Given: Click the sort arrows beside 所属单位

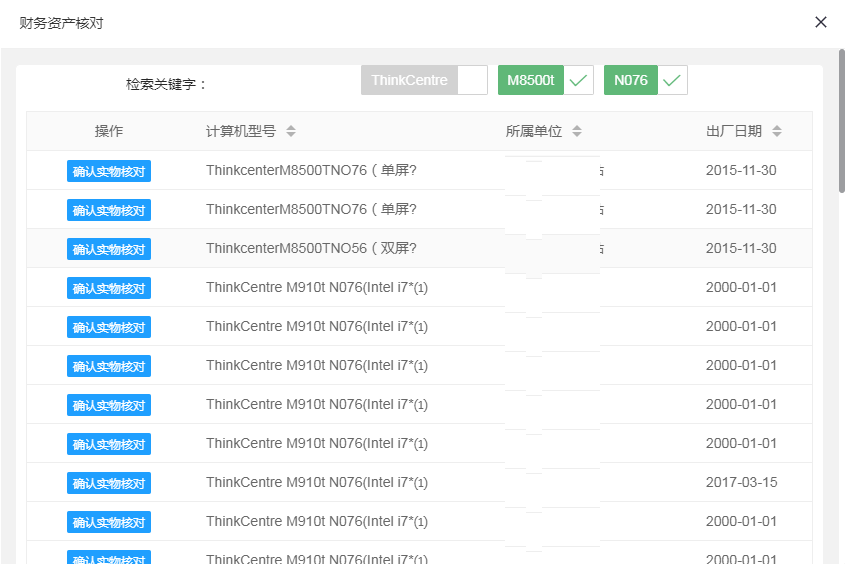Looking at the screenshot, I should [577, 131].
